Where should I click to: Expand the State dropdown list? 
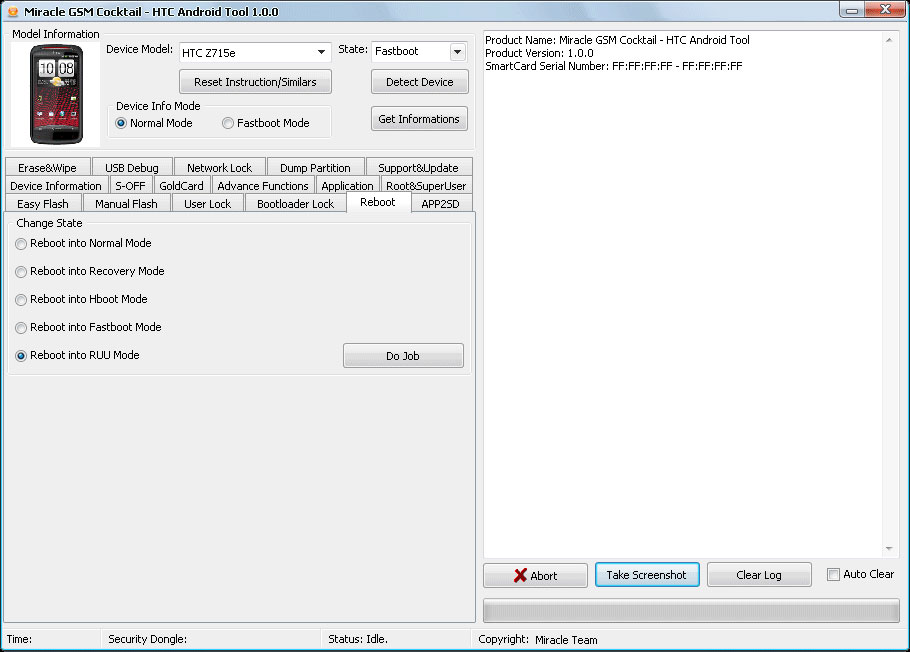[x=457, y=52]
